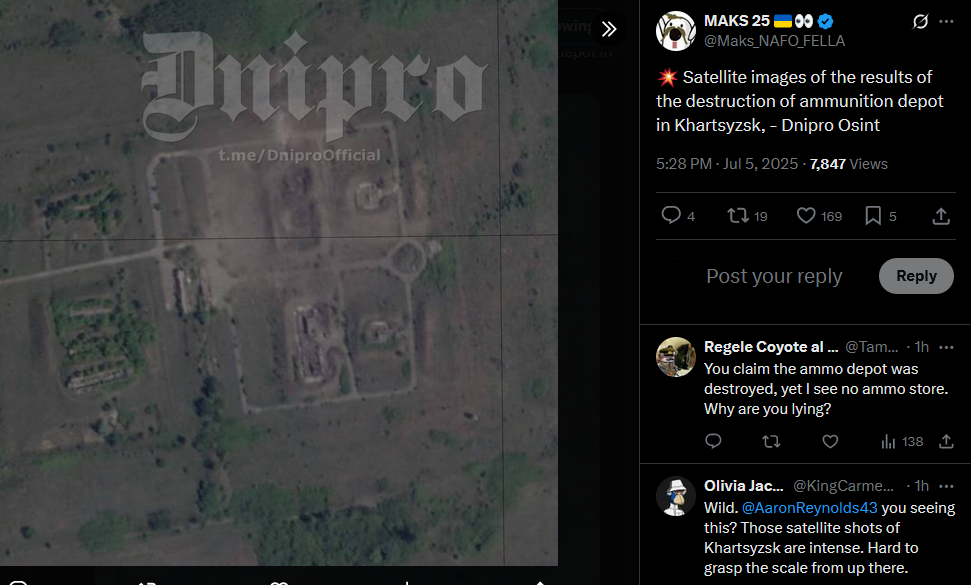The width and height of the screenshot is (971, 585).
Task: Open the 5:28 PM Jul 5, 2025 timestamp
Action: coord(727,164)
